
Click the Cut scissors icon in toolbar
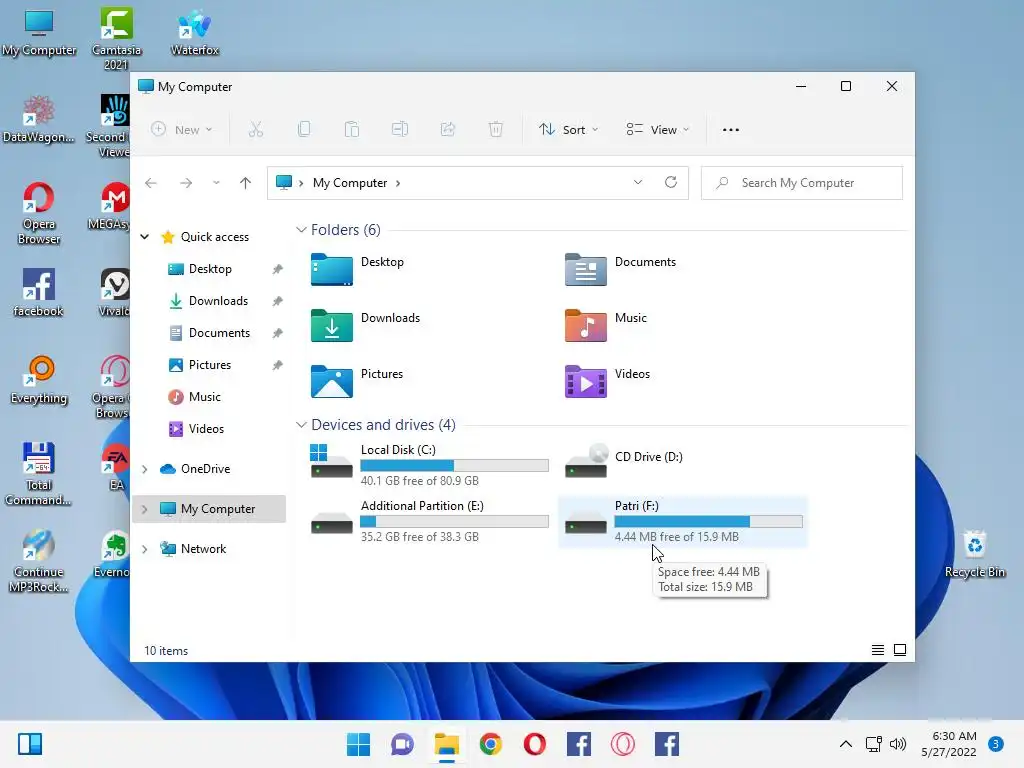click(255, 129)
